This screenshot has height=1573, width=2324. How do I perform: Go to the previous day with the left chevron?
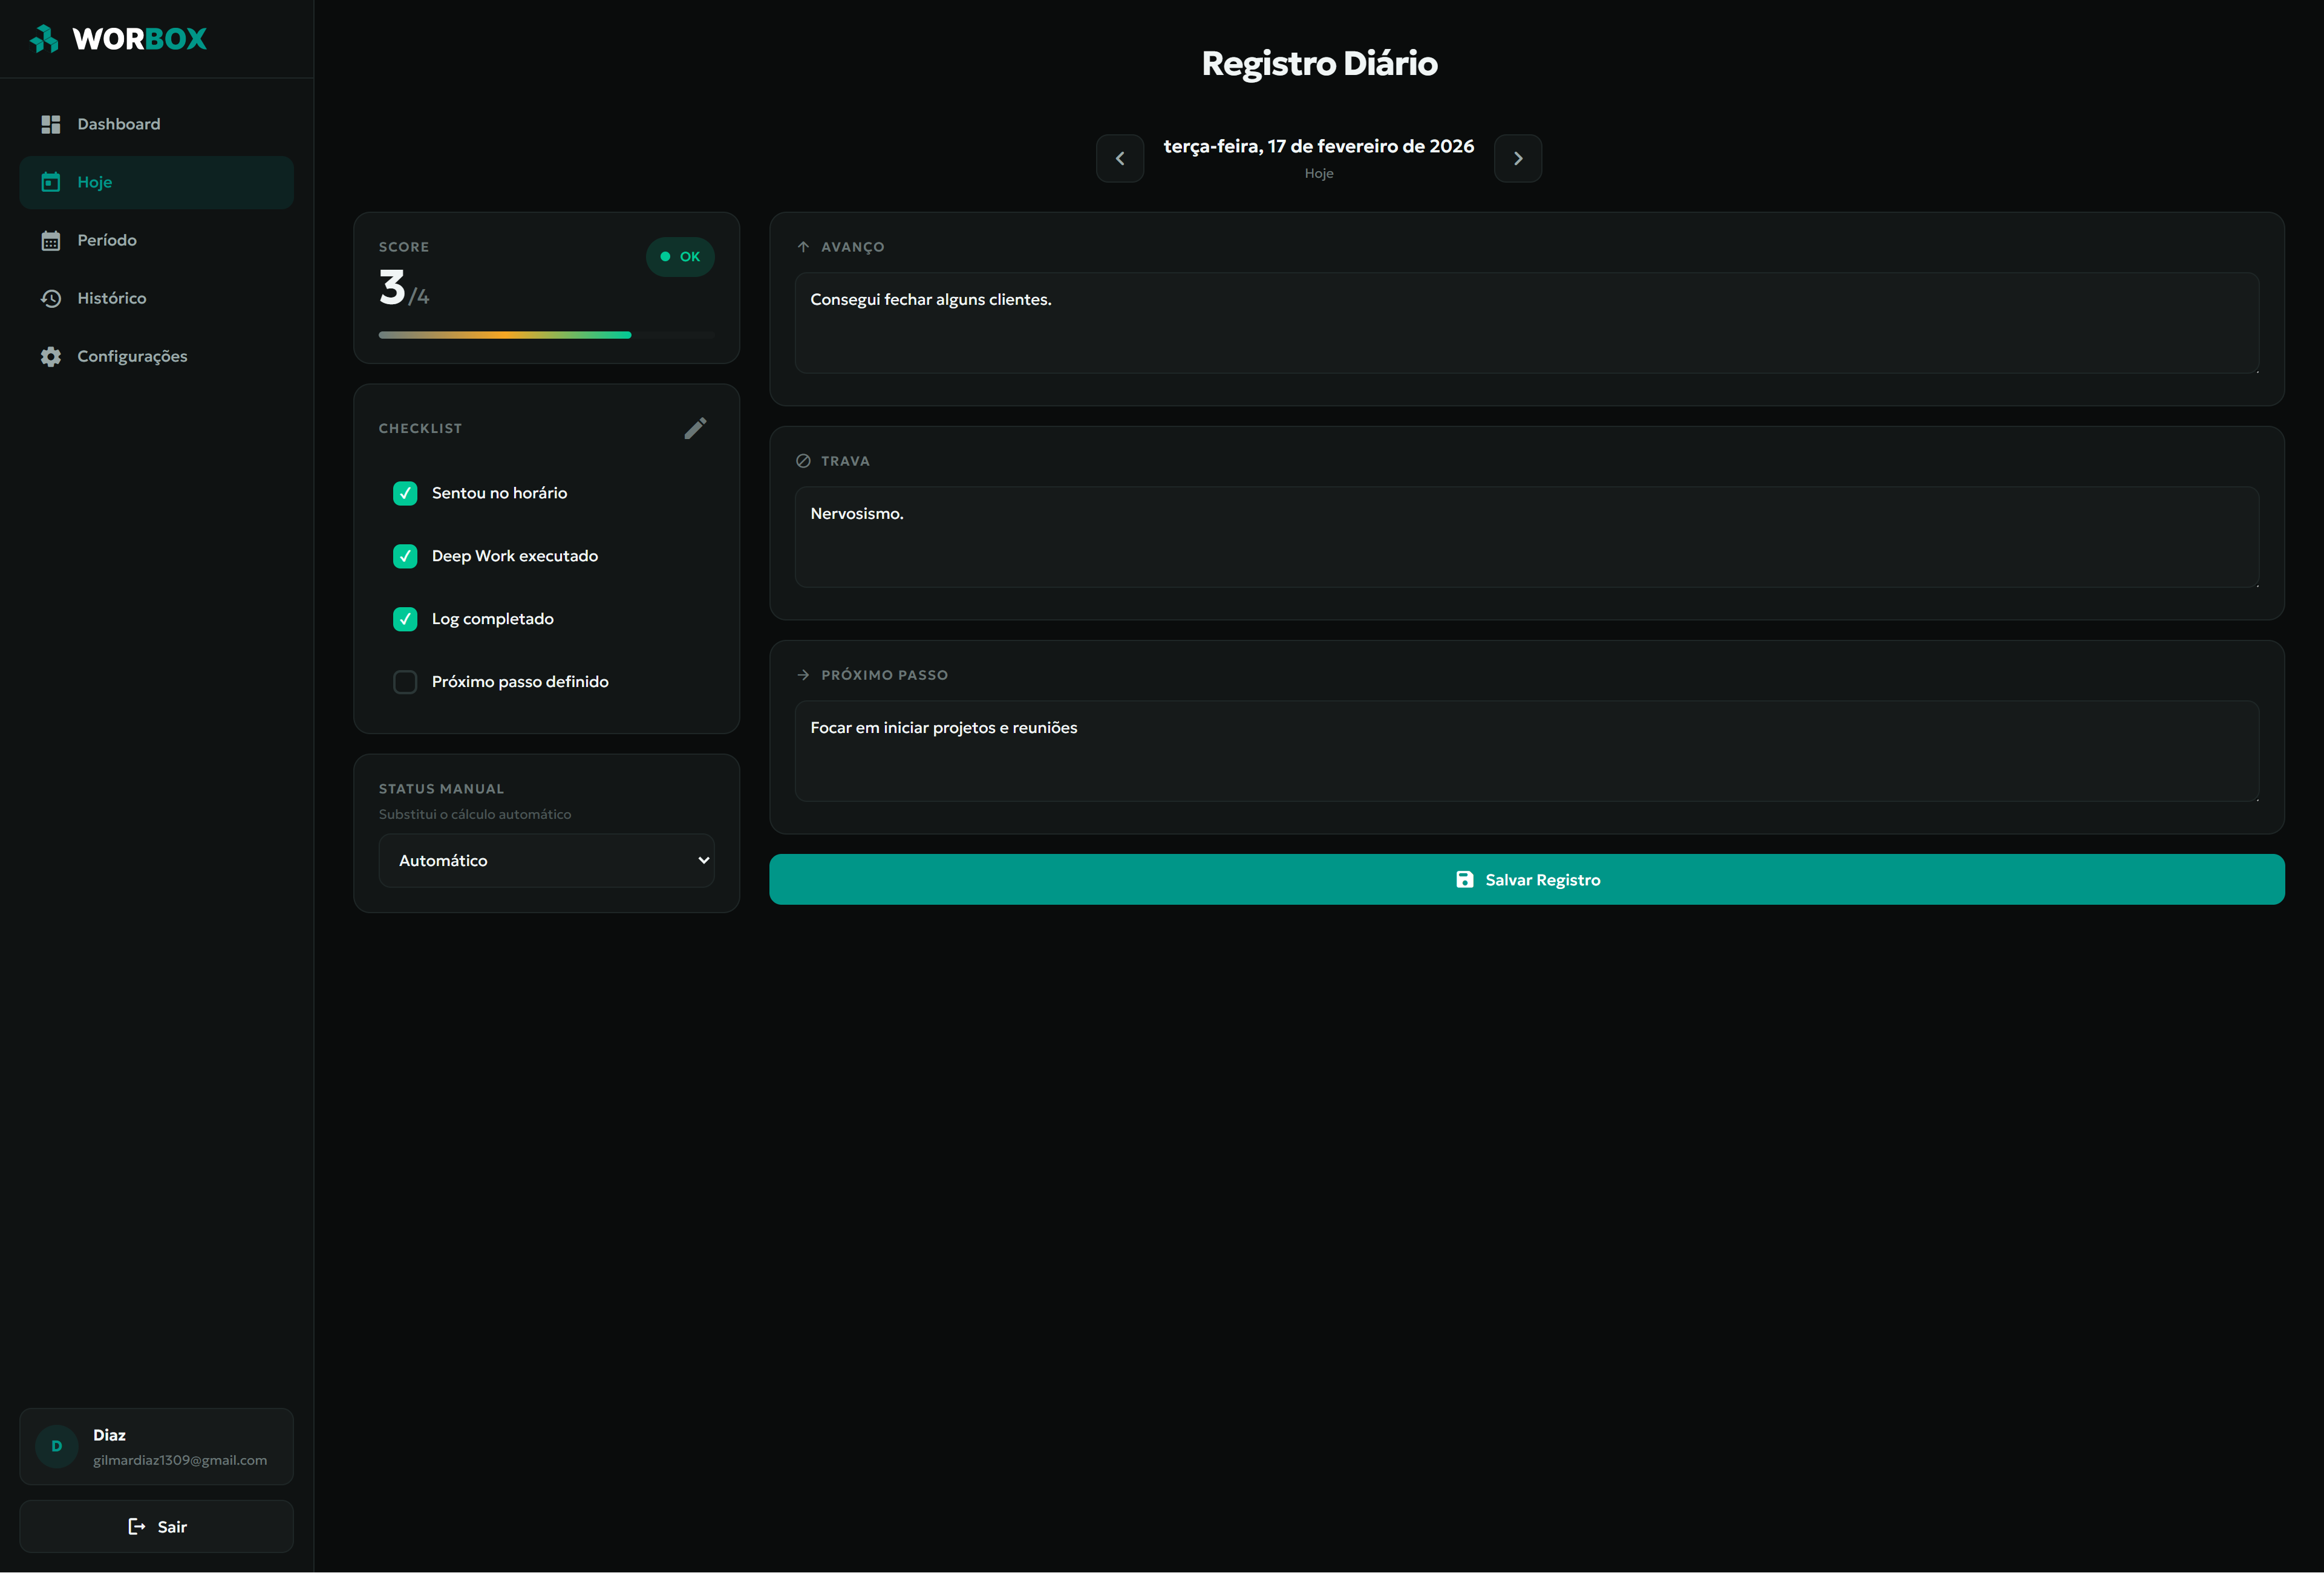click(1120, 158)
